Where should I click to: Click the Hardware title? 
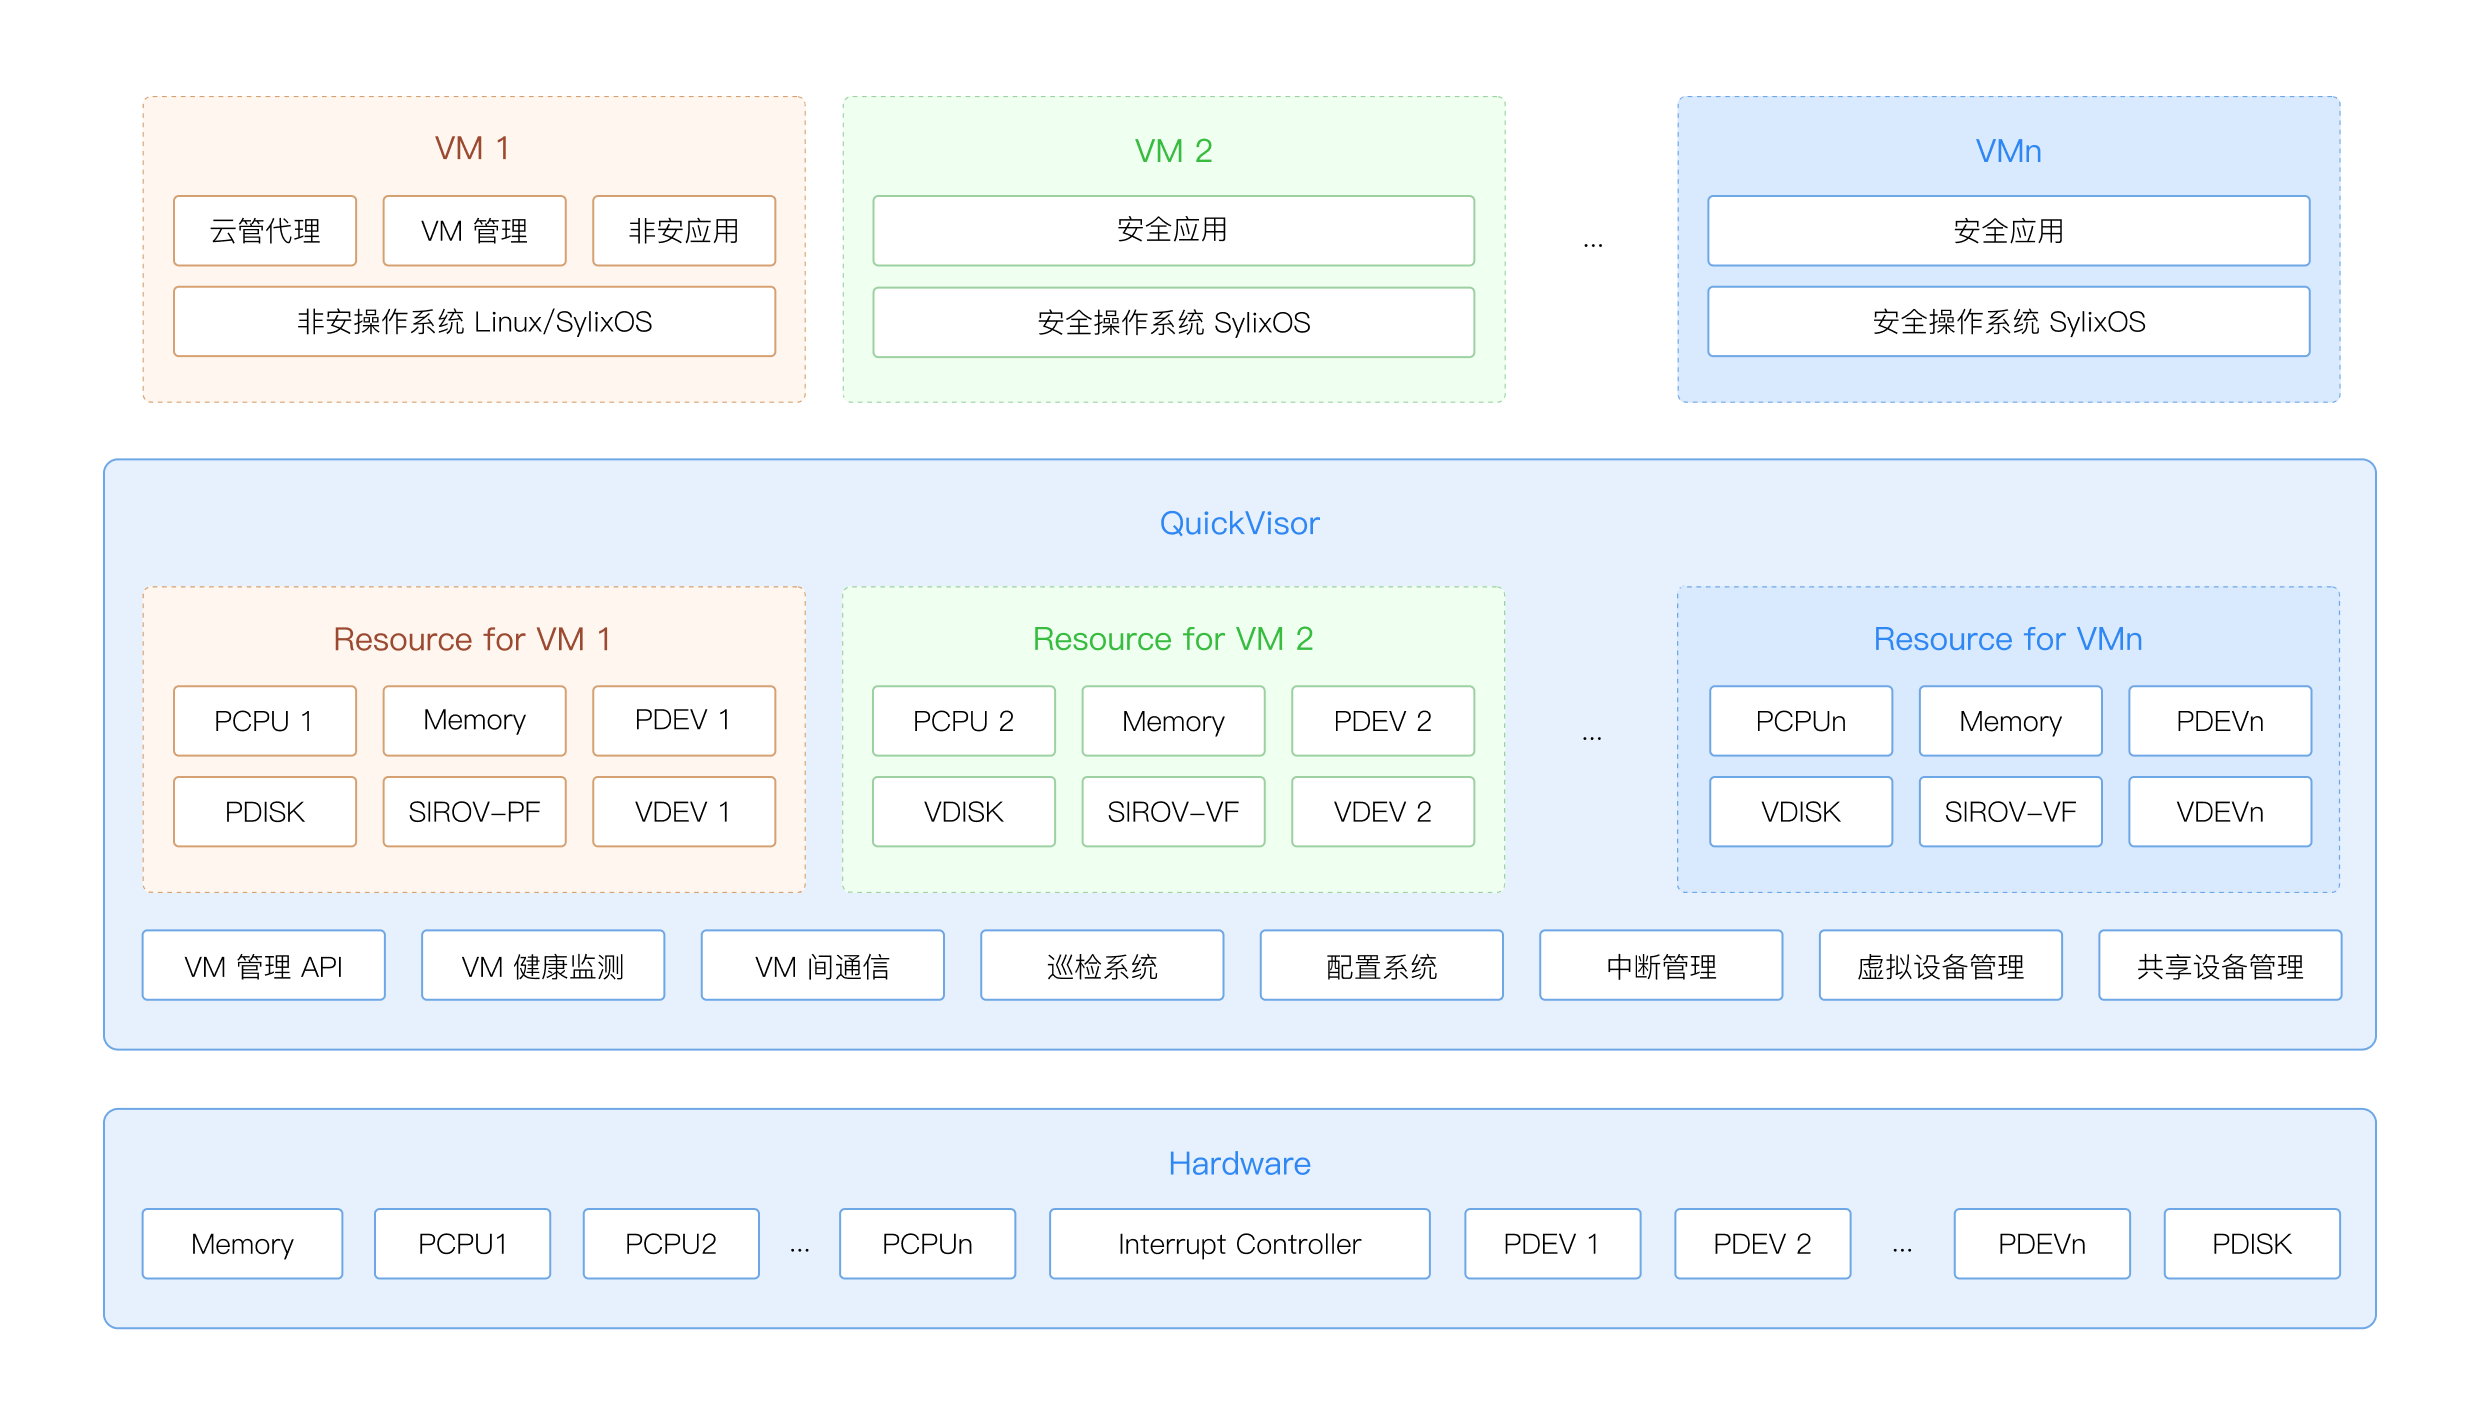click(x=1239, y=1163)
